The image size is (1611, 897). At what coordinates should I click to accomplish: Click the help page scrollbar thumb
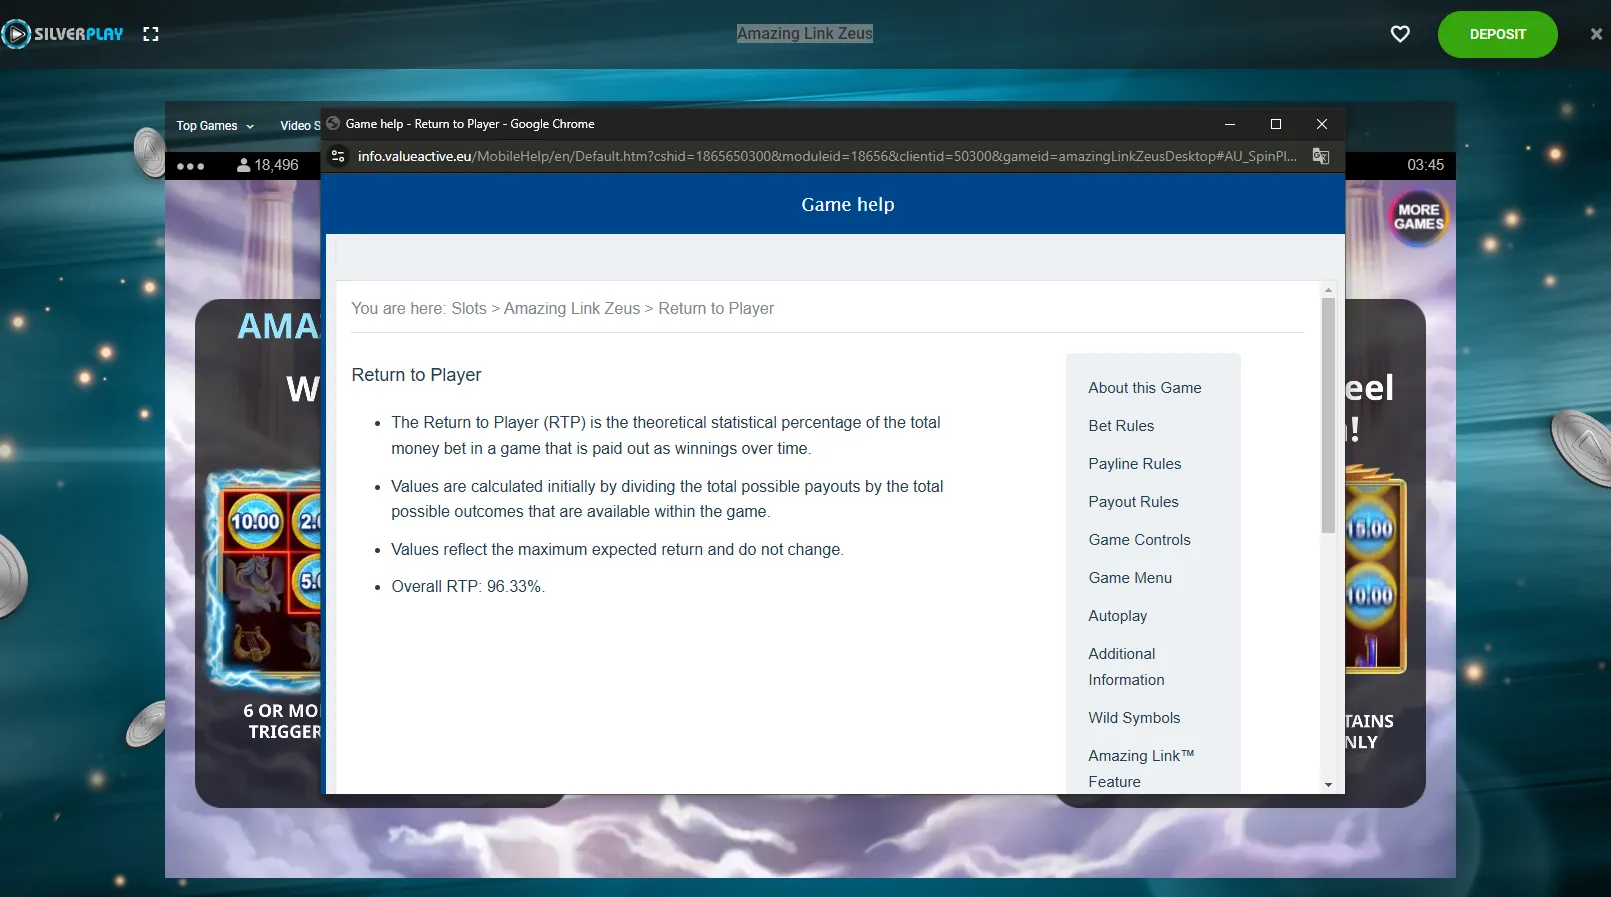pos(1328,415)
